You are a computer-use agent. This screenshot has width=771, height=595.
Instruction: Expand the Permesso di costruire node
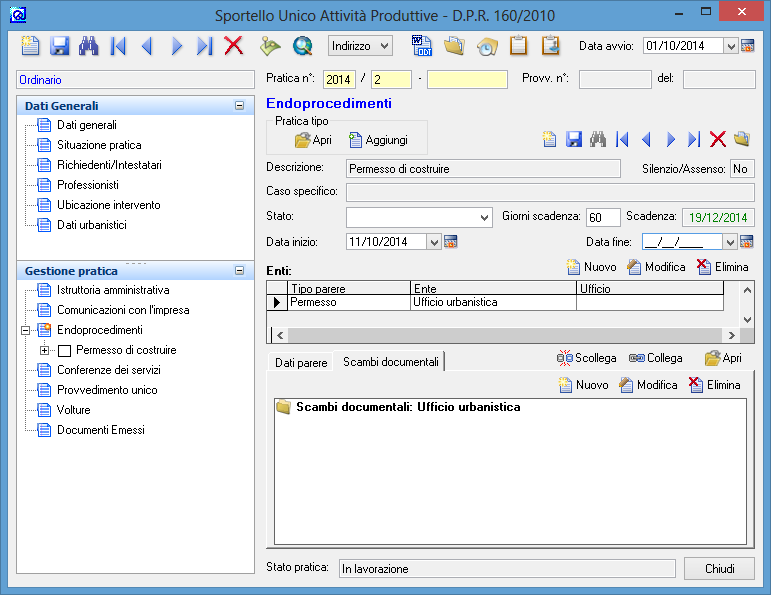(x=44, y=351)
